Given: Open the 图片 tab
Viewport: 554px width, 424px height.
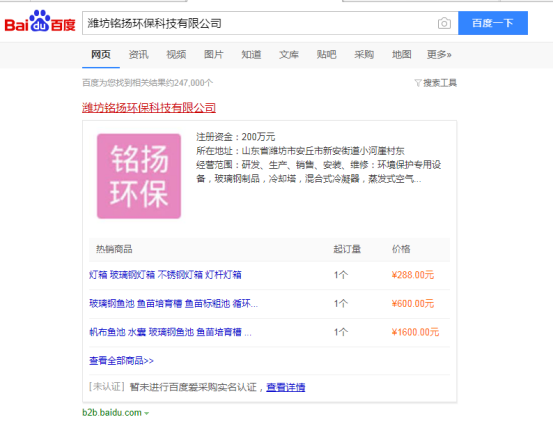Looking at the screenshot, I should click(213, 54).
